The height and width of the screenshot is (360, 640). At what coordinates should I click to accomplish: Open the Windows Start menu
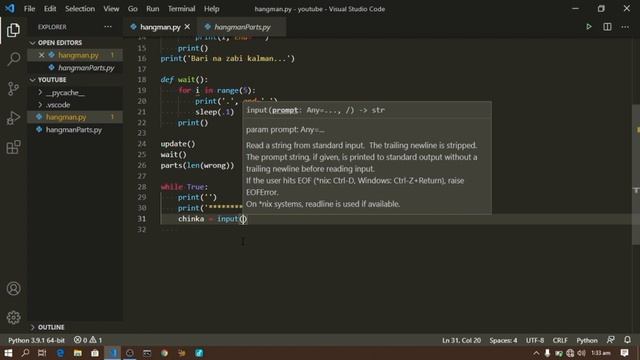click(8, 353)
